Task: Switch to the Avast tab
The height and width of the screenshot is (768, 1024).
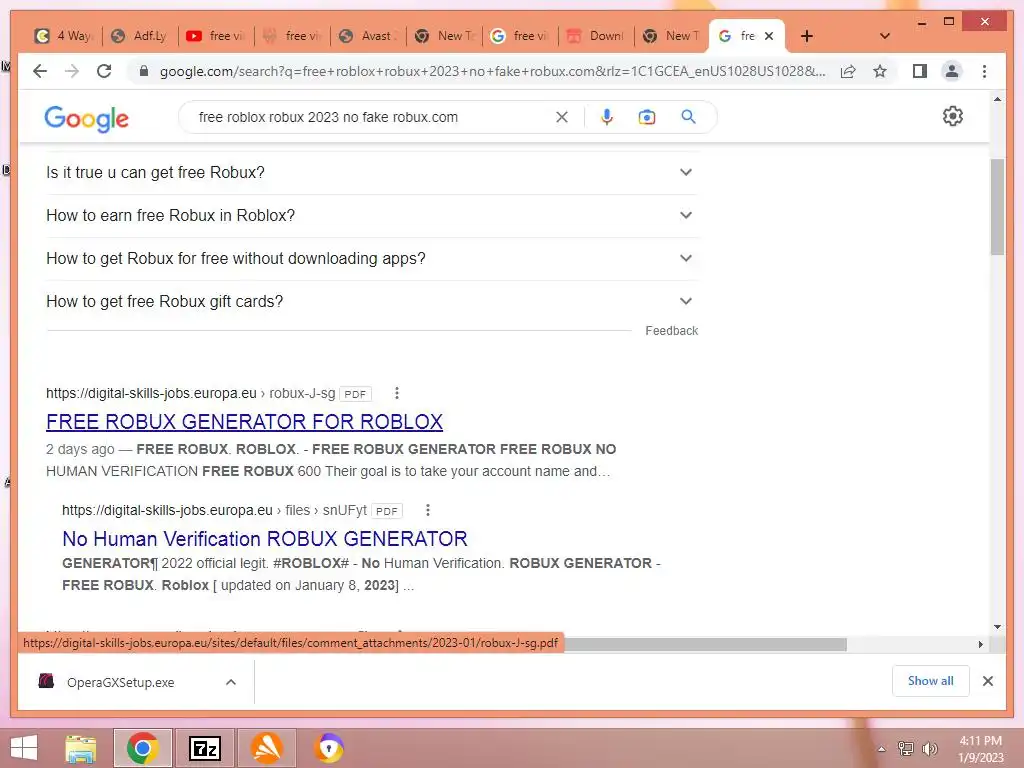Action: pyautogui.click(x=368, y=36)
